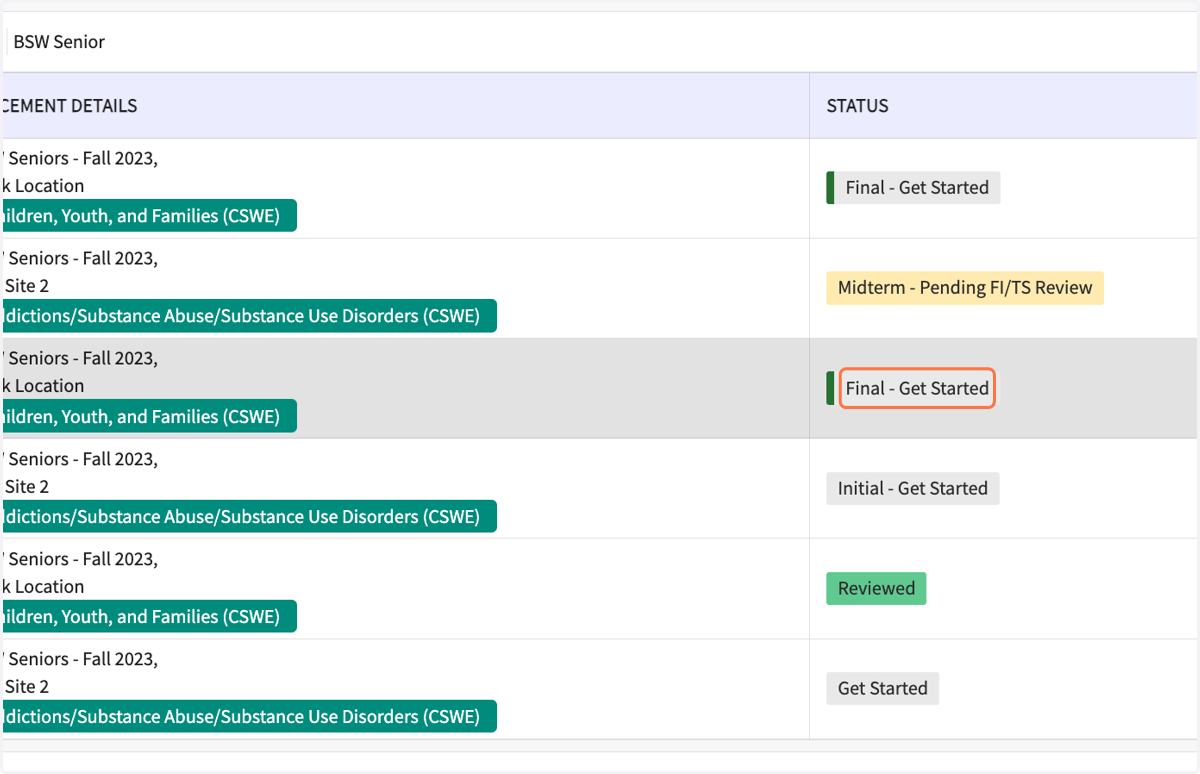1200x774 pixels.
Task: Click the Children, Youth, and Families tag in the first row
Action: click(148, 215)
